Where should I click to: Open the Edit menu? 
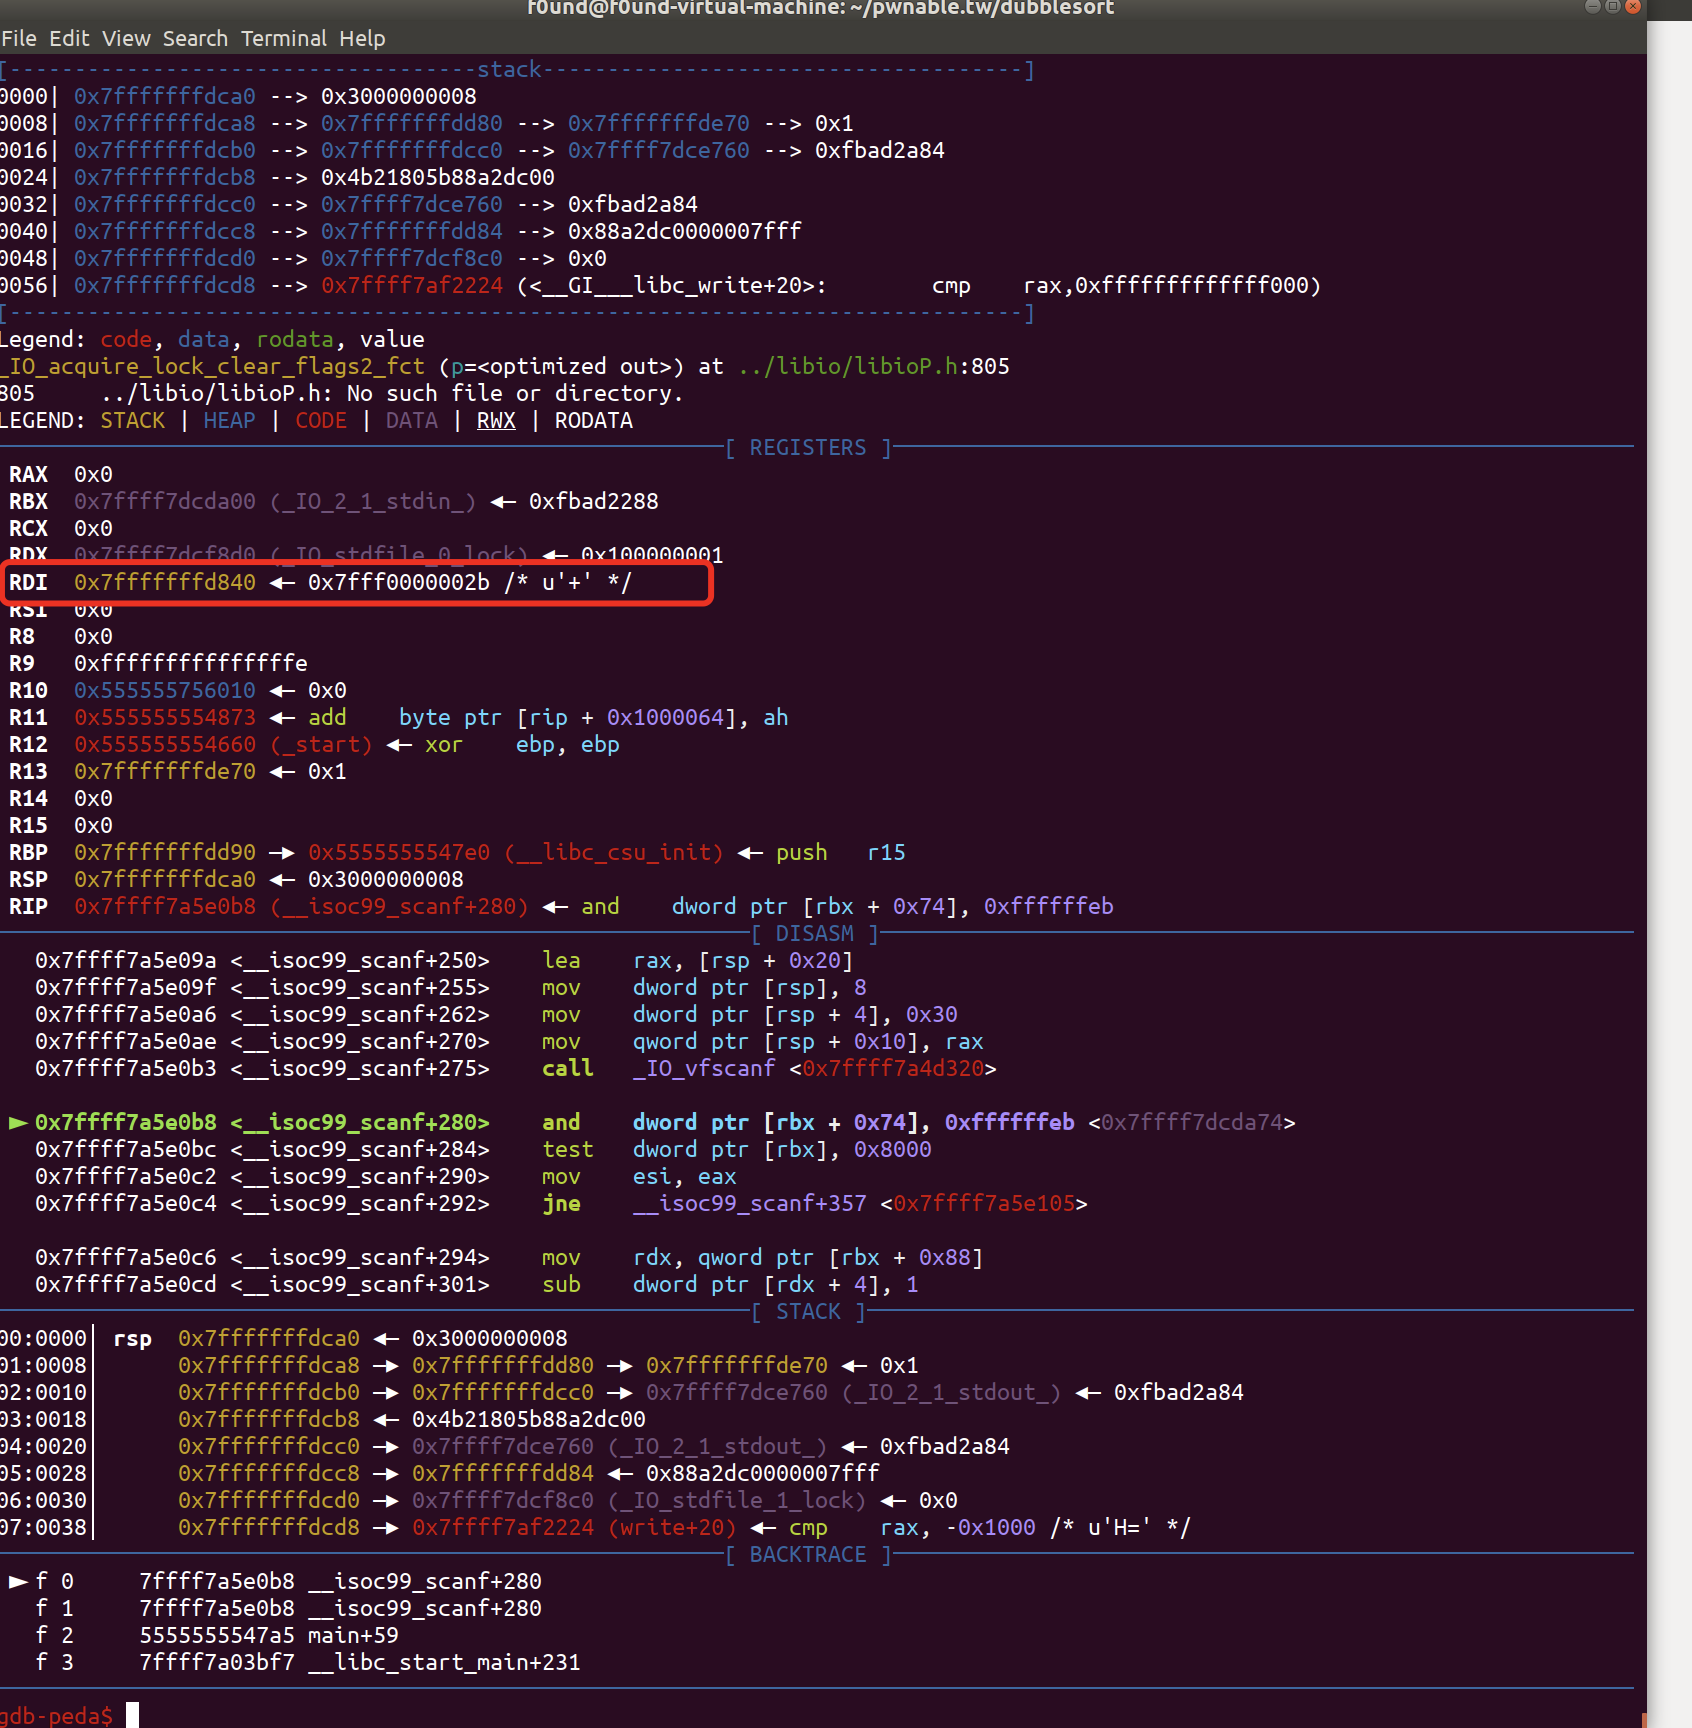pyautogui.click(x=69, y=38)
